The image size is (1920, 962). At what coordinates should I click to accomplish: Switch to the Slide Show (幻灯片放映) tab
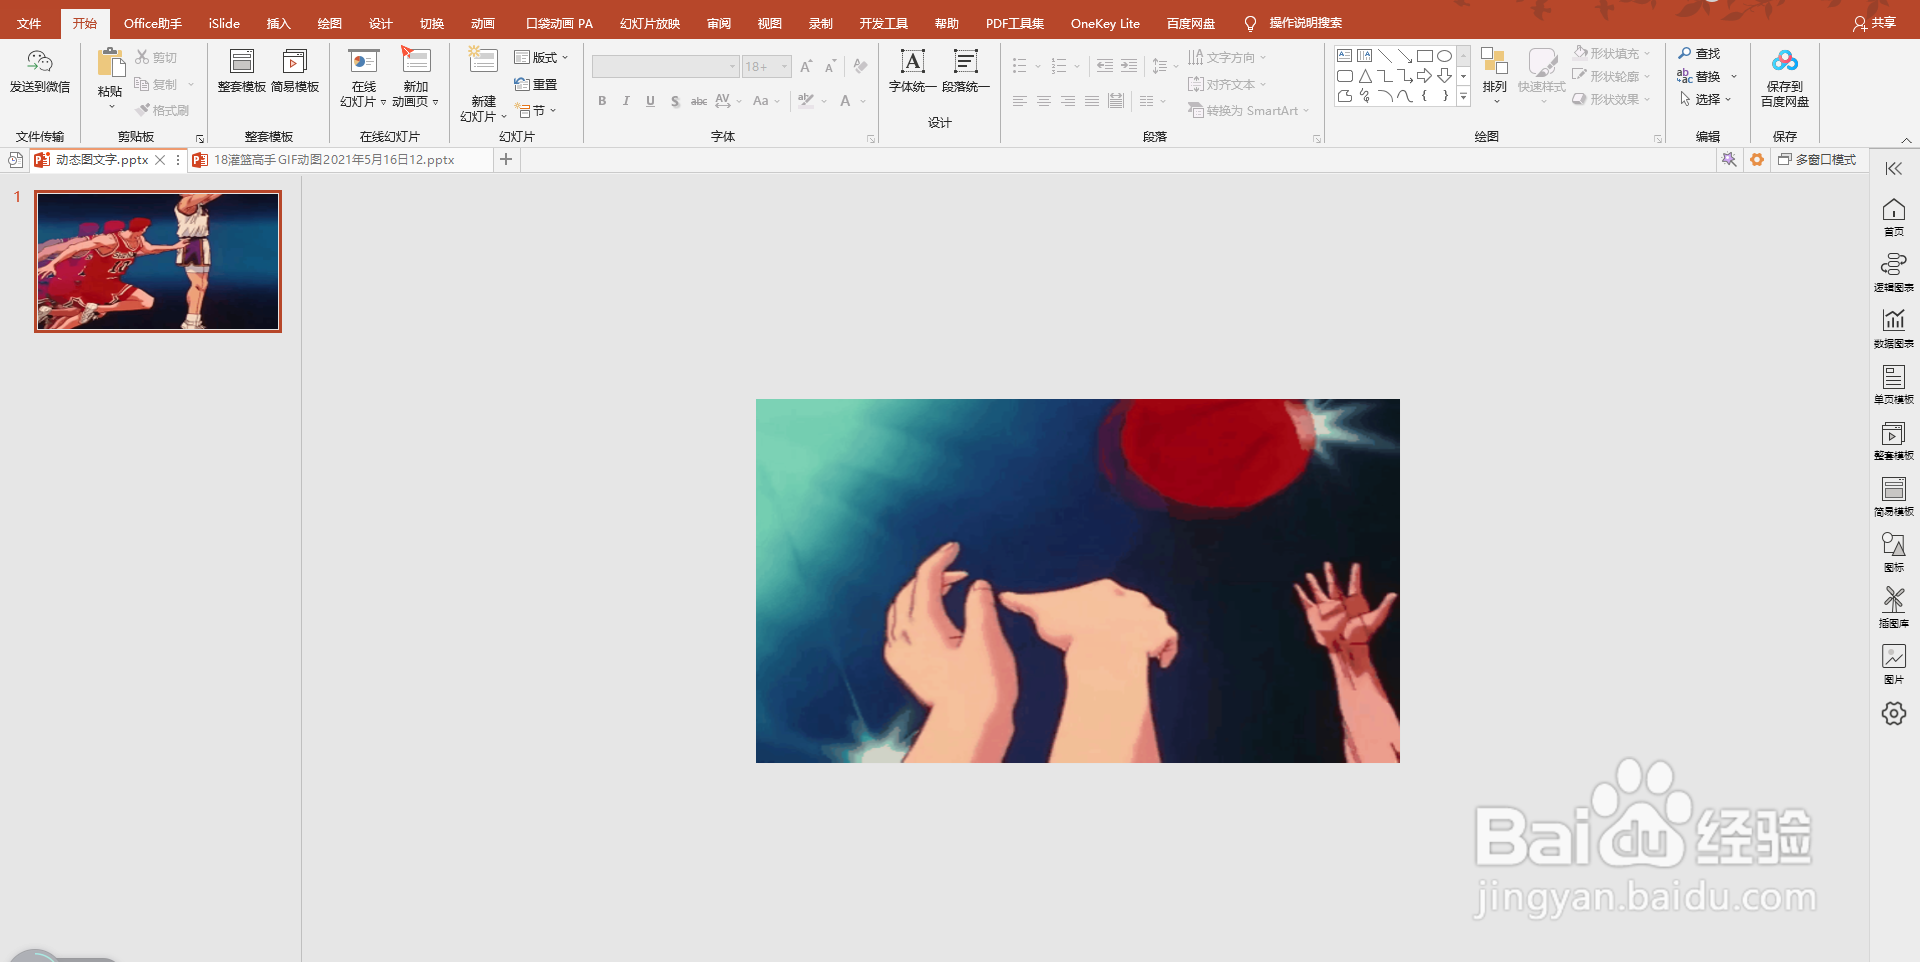coord(650,23)
